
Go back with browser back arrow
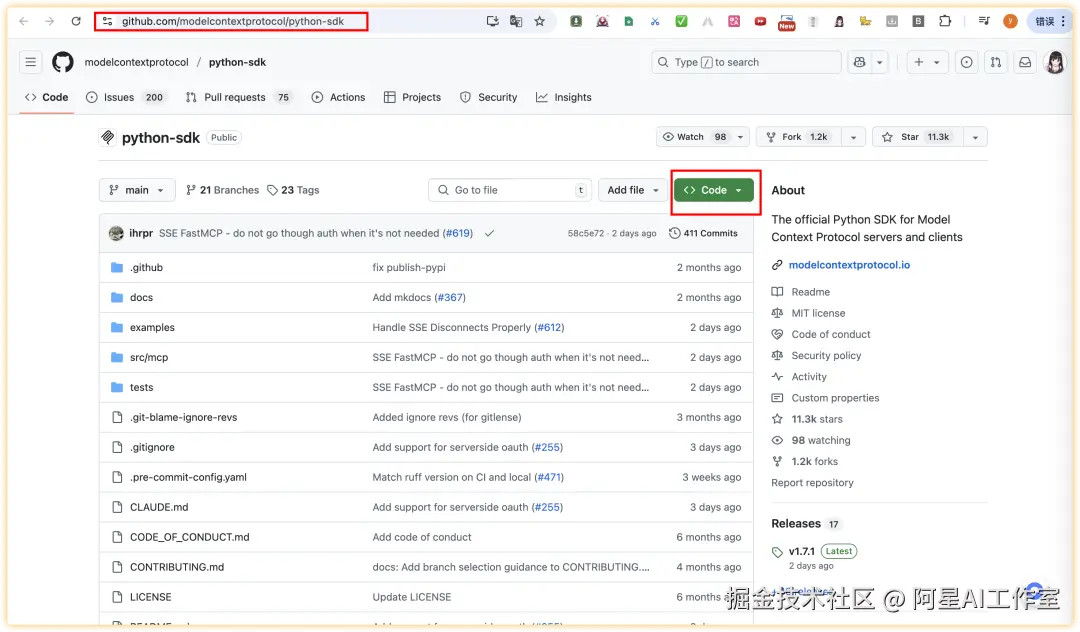pos(23,21)
